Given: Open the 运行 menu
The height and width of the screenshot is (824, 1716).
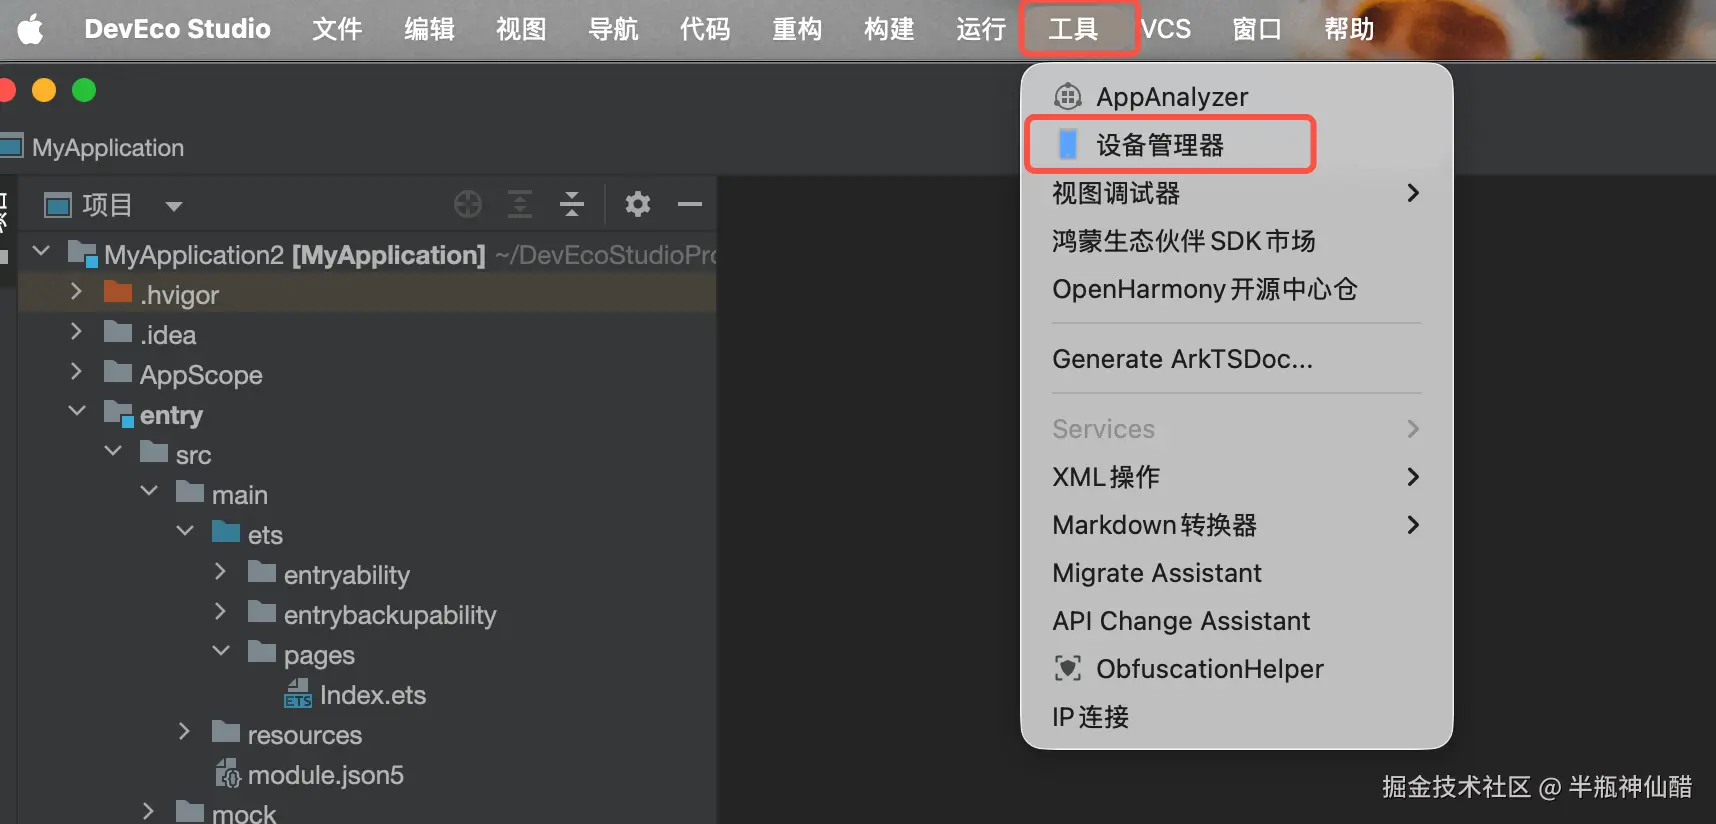Looking at the screenshot, I should 981,29.
